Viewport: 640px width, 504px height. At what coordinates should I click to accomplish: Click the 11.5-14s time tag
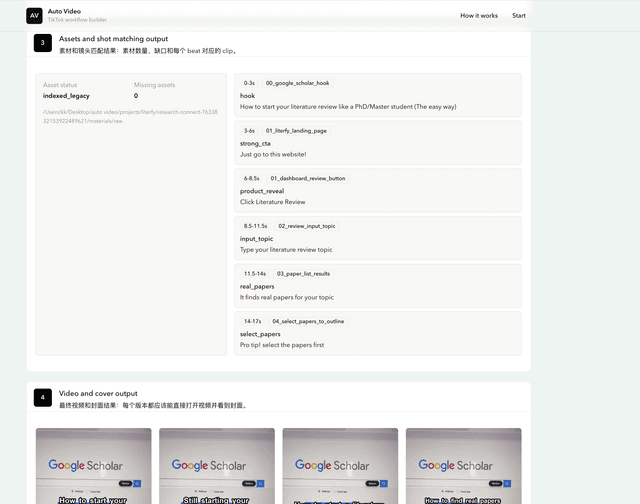coord(255,274)
